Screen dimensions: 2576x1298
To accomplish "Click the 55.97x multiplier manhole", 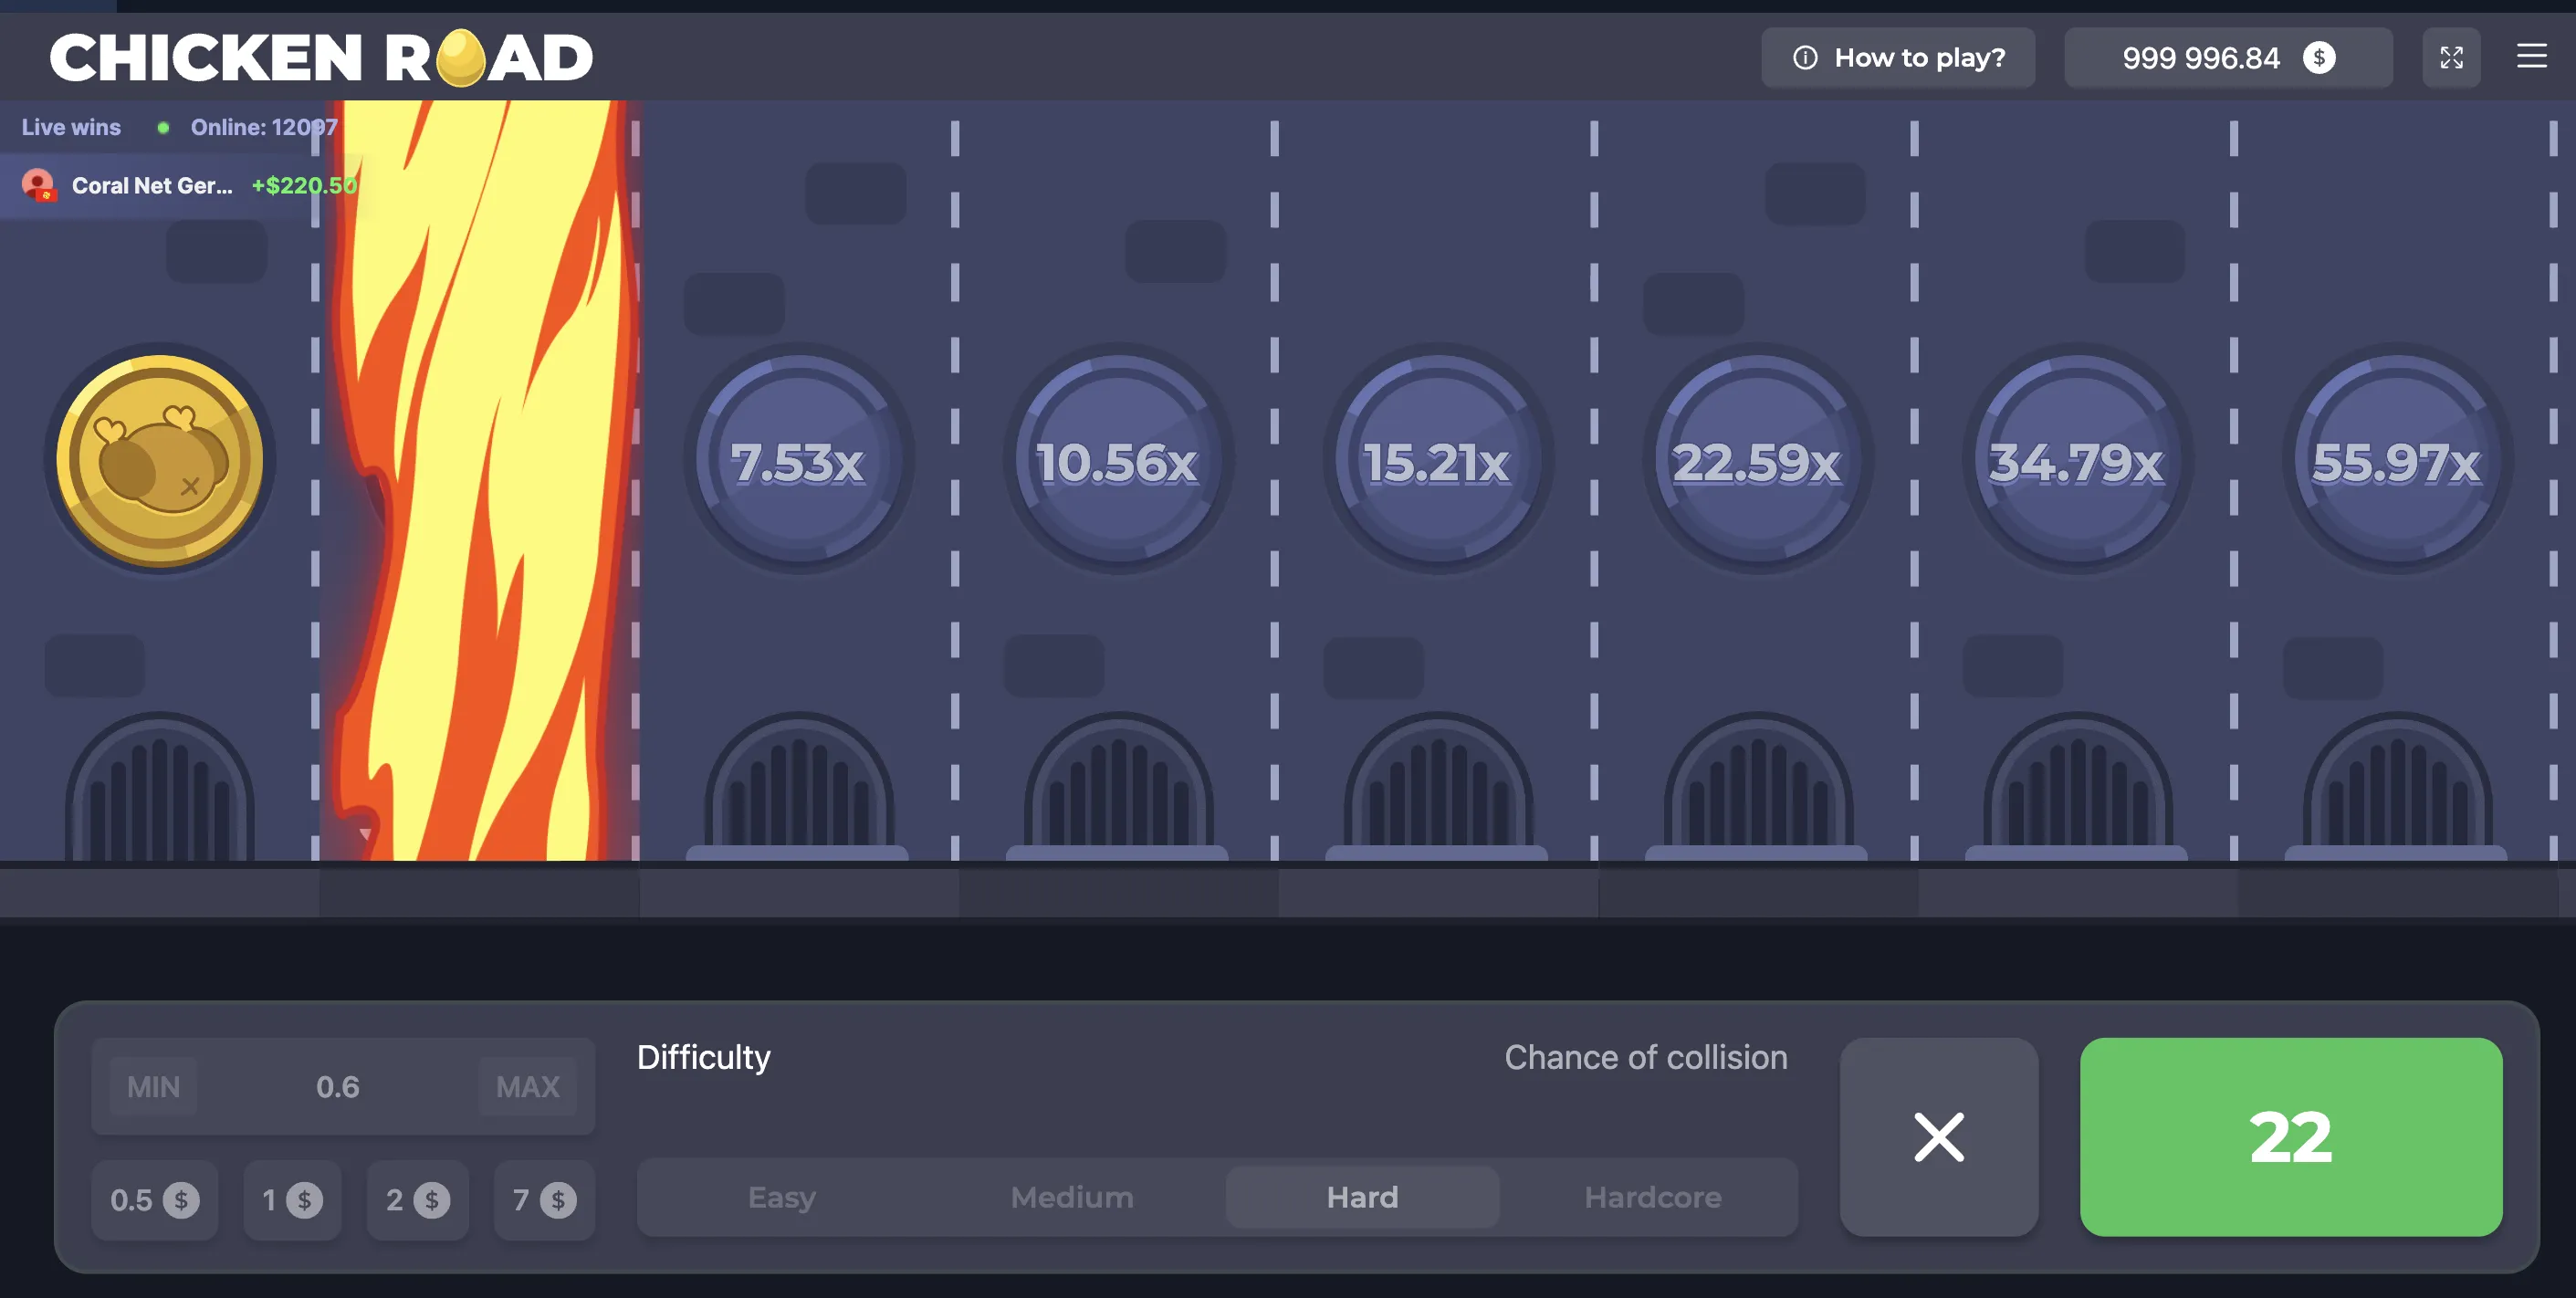I will [2397, 460].
